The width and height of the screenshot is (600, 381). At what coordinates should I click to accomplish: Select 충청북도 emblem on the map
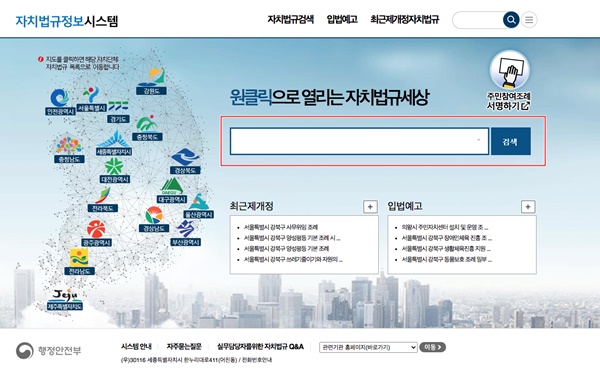click(x=147, y=128)
